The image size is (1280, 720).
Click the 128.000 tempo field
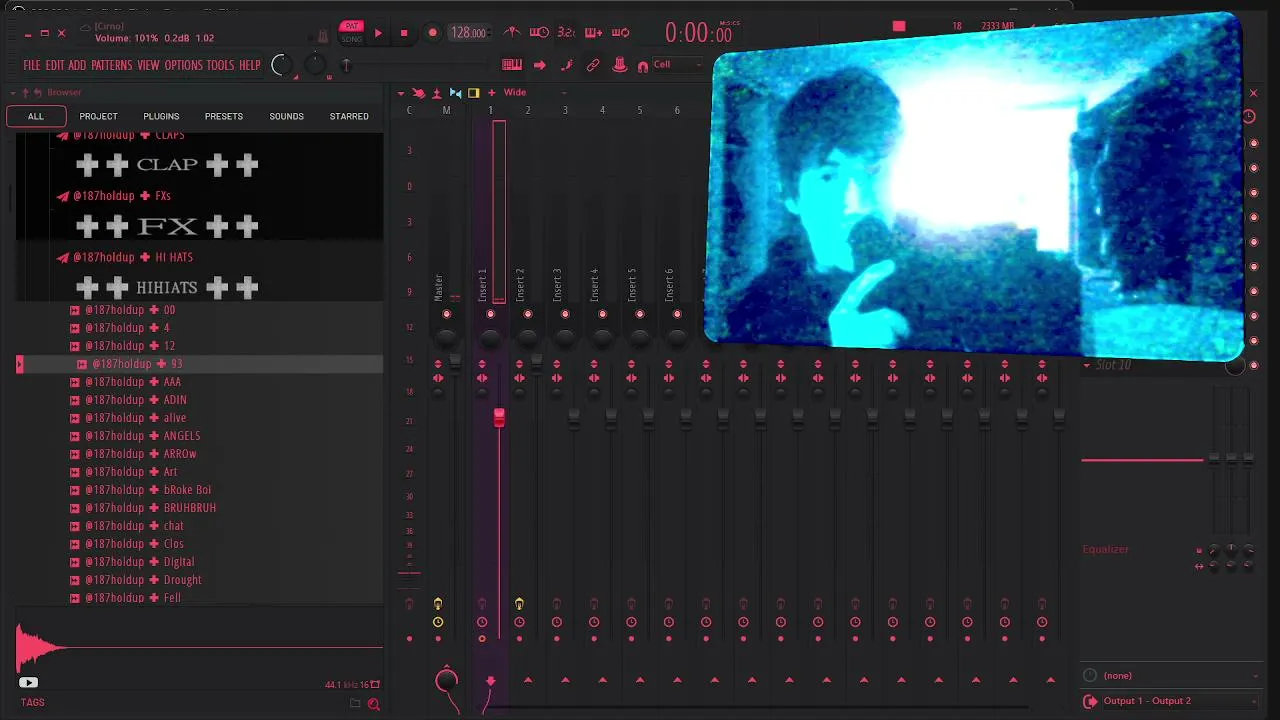(x=468, y=33)
